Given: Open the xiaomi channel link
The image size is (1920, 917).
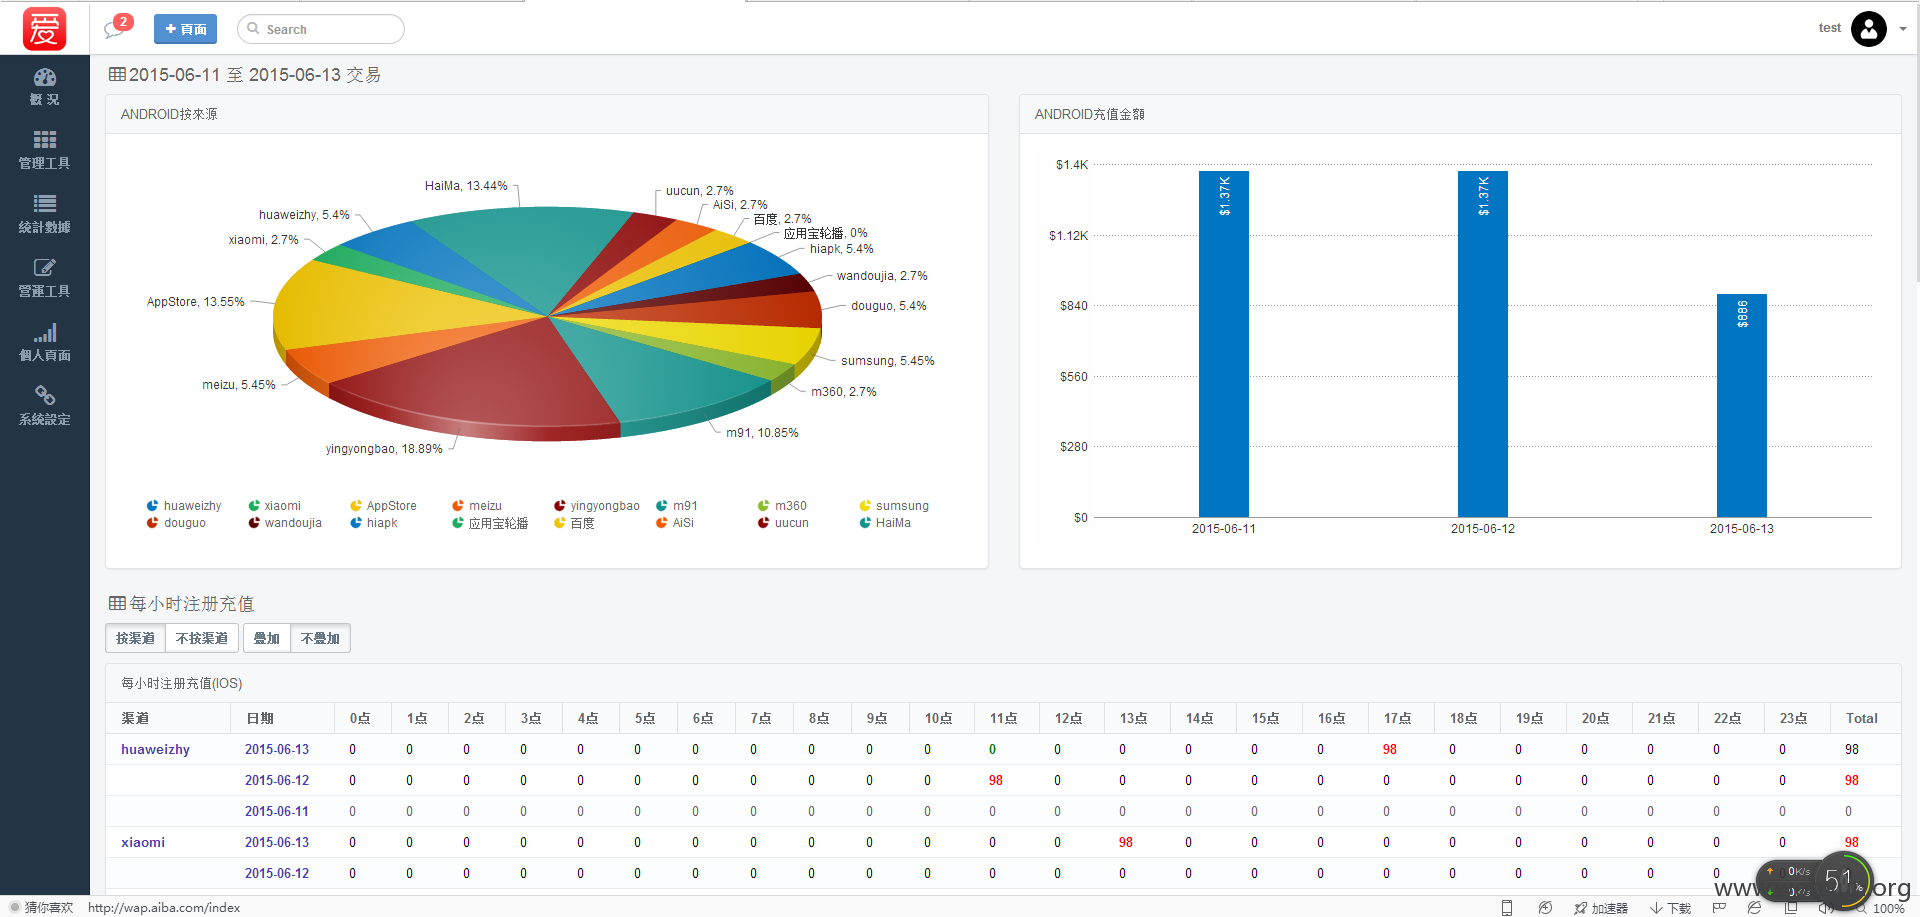Looking at the screenshot, I should pyautogui.click(x=143, y=843).
